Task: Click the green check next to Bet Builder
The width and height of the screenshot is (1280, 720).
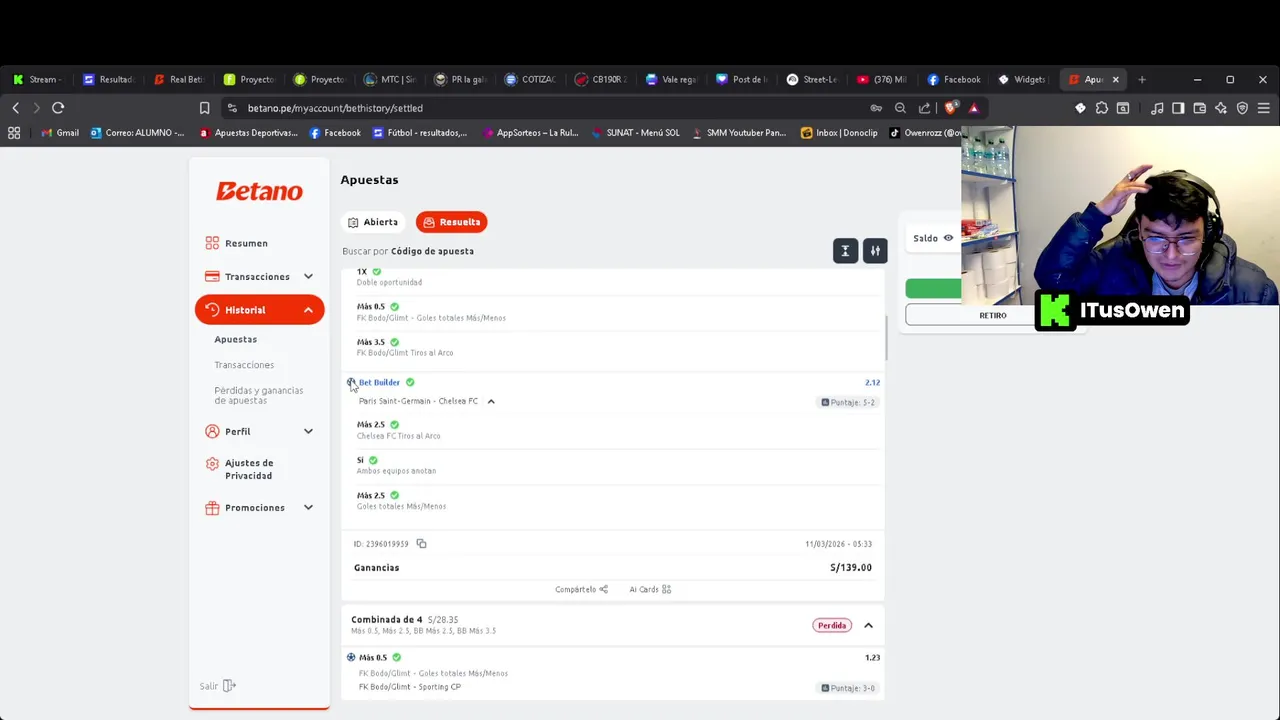Action: 410,382
